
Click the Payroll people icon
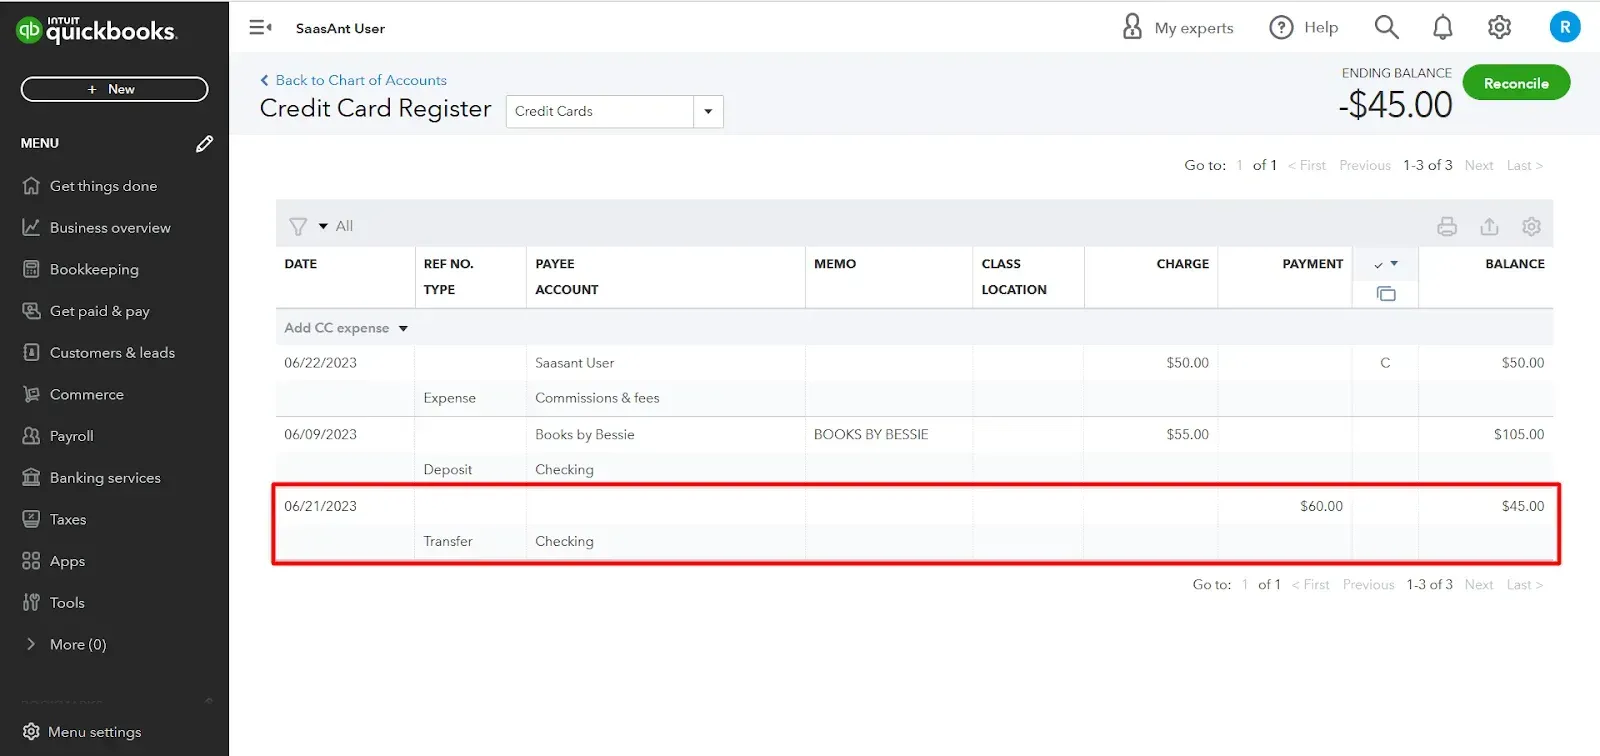point(31,436)
